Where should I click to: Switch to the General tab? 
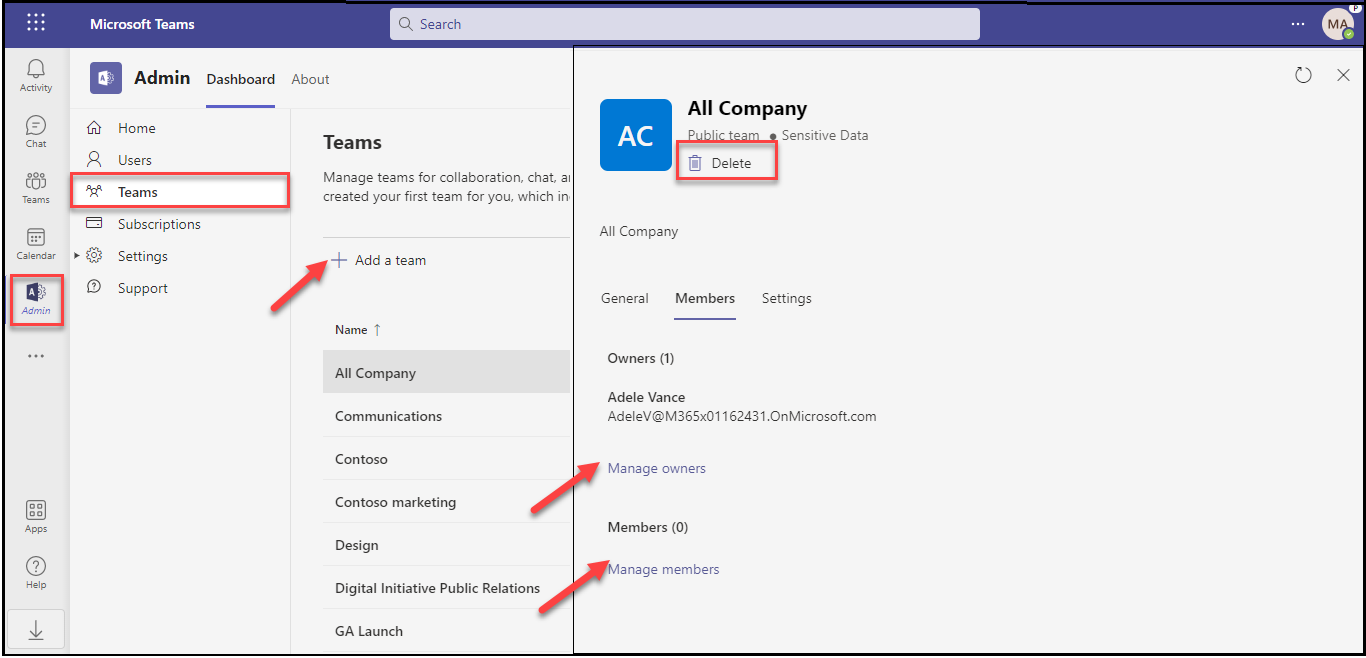(624, 298)
